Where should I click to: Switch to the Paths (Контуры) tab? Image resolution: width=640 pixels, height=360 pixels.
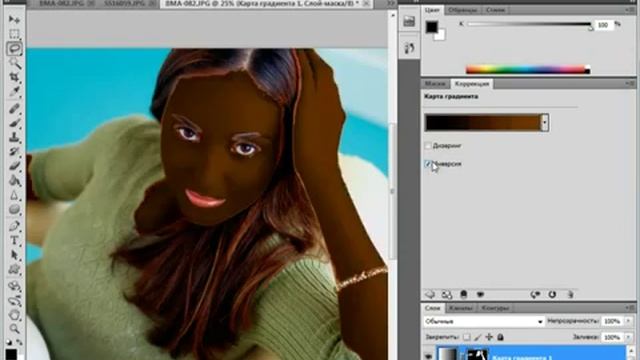pos(495,308)
